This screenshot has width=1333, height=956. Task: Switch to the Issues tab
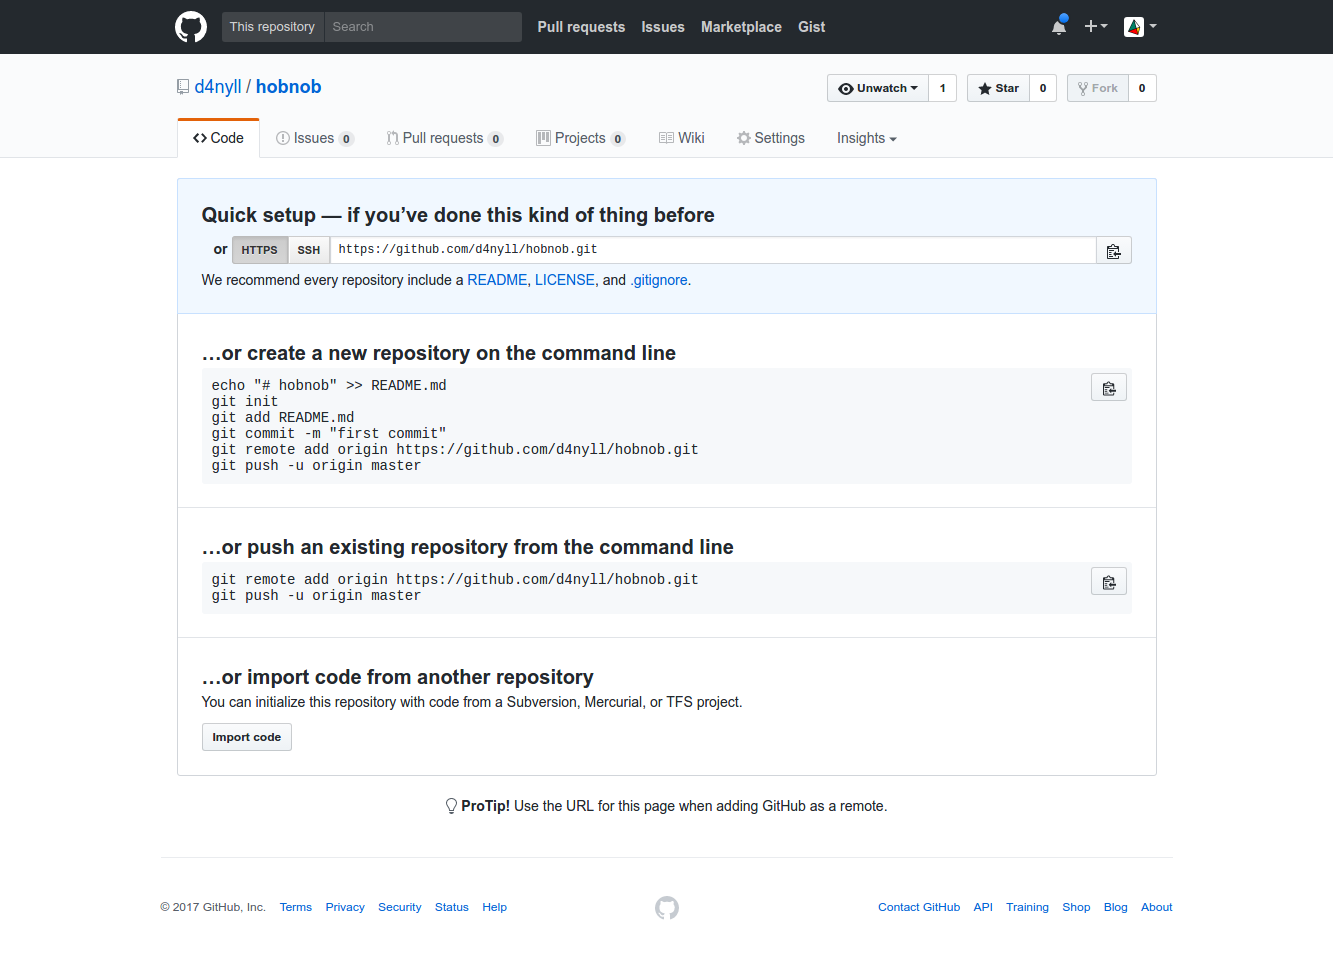[314, 139]
